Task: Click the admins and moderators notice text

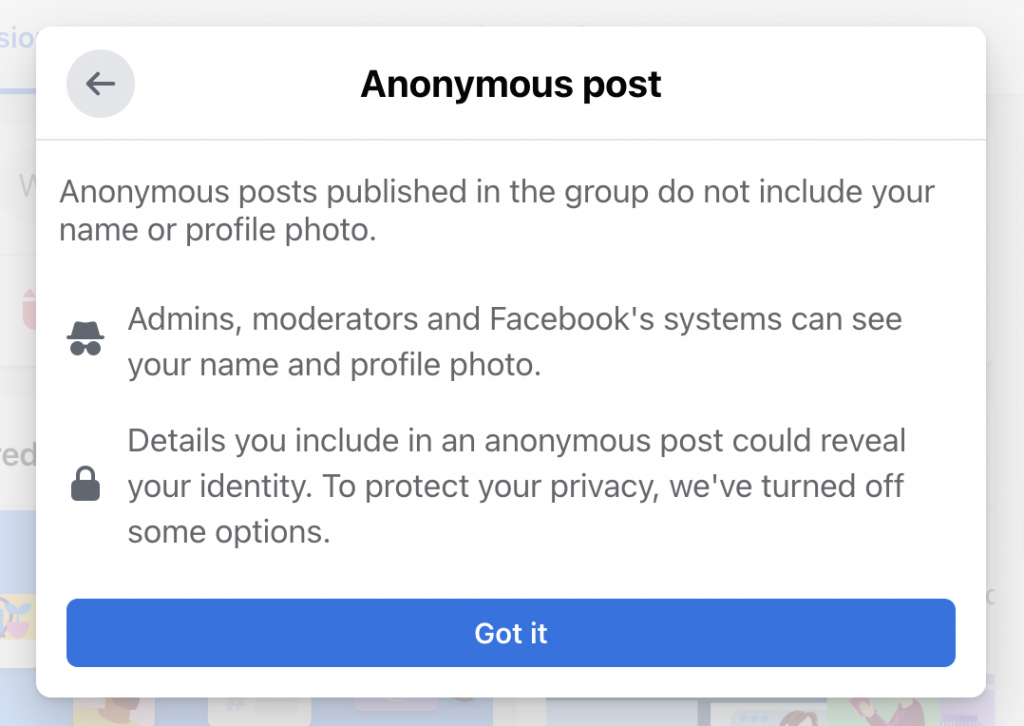Action: (513, 342)
